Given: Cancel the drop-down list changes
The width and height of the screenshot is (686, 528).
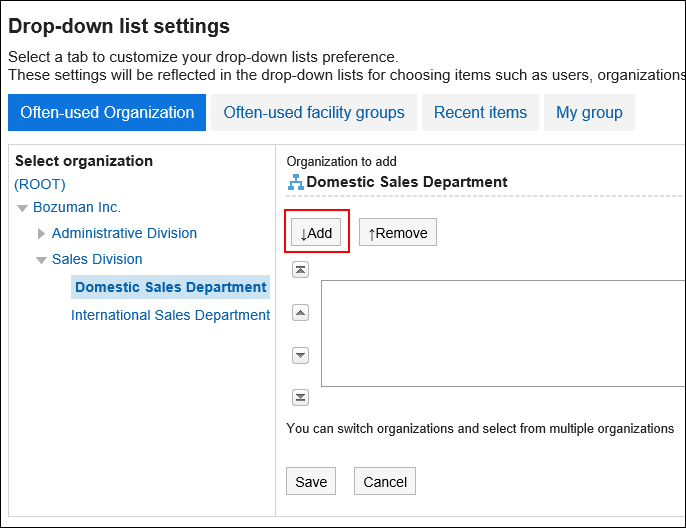Looking at the screenshot, I should coord(385,481).
